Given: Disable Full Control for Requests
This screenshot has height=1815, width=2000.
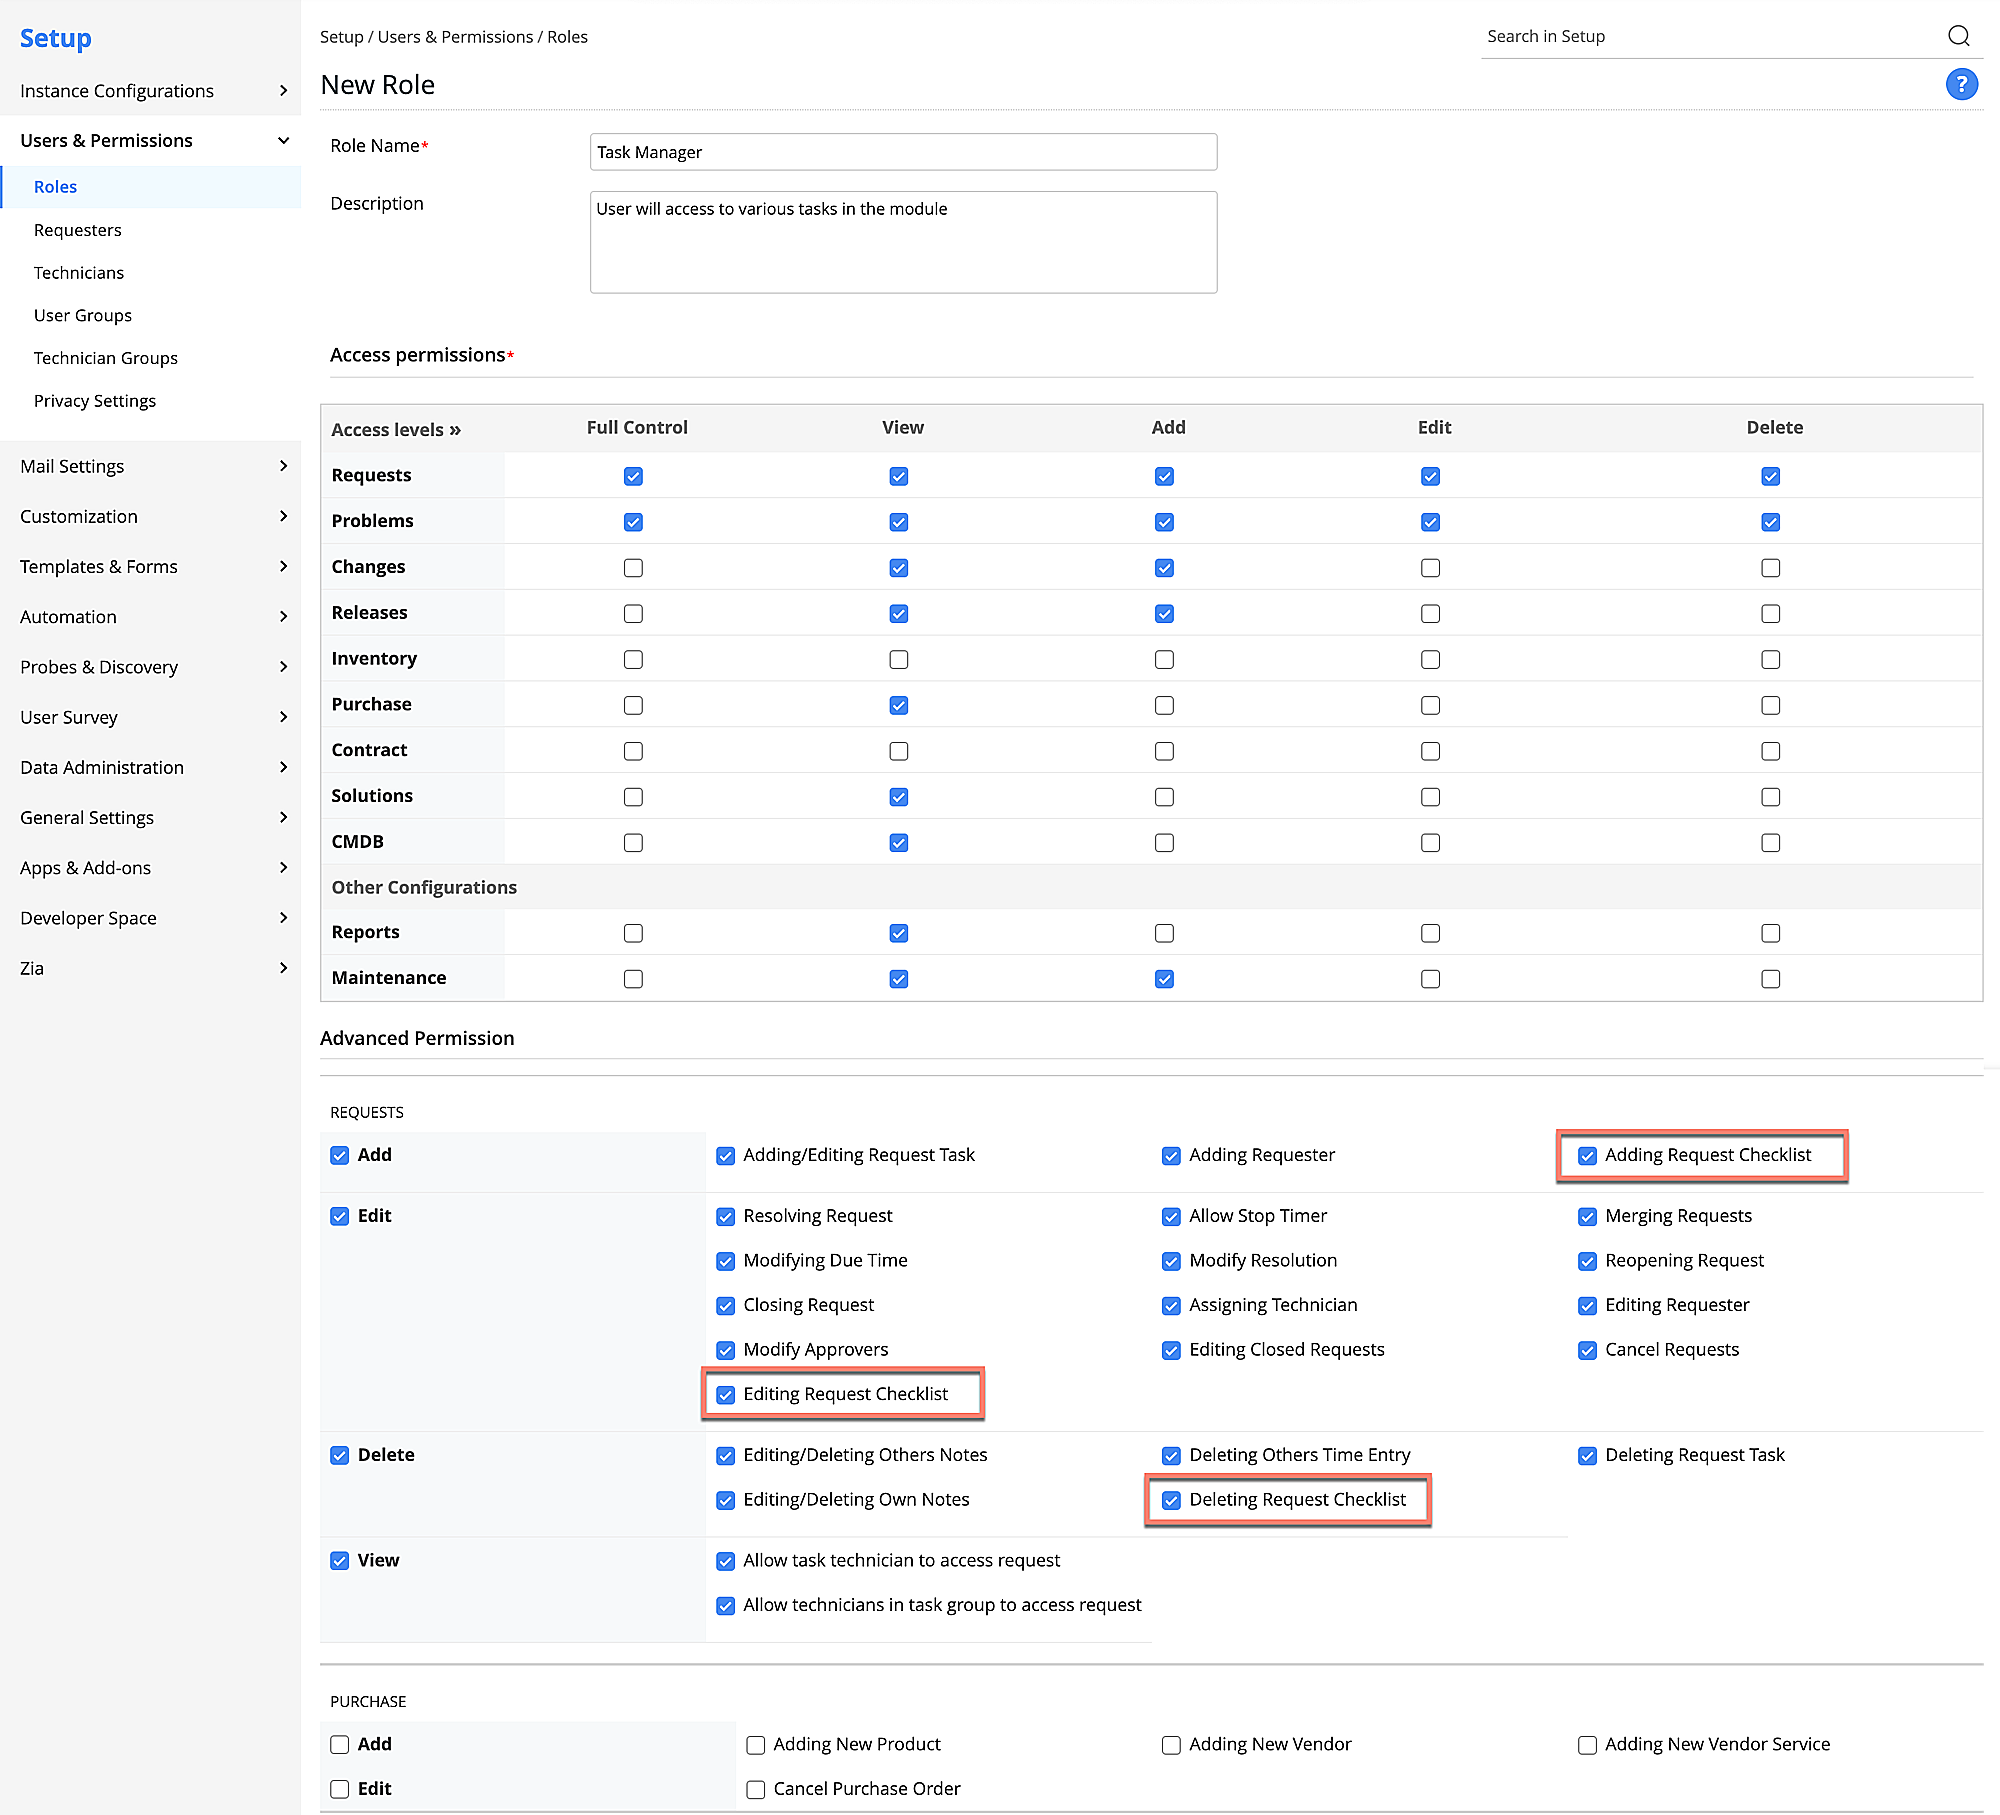Looking at the screenshot, I should (x=633, y=476).
